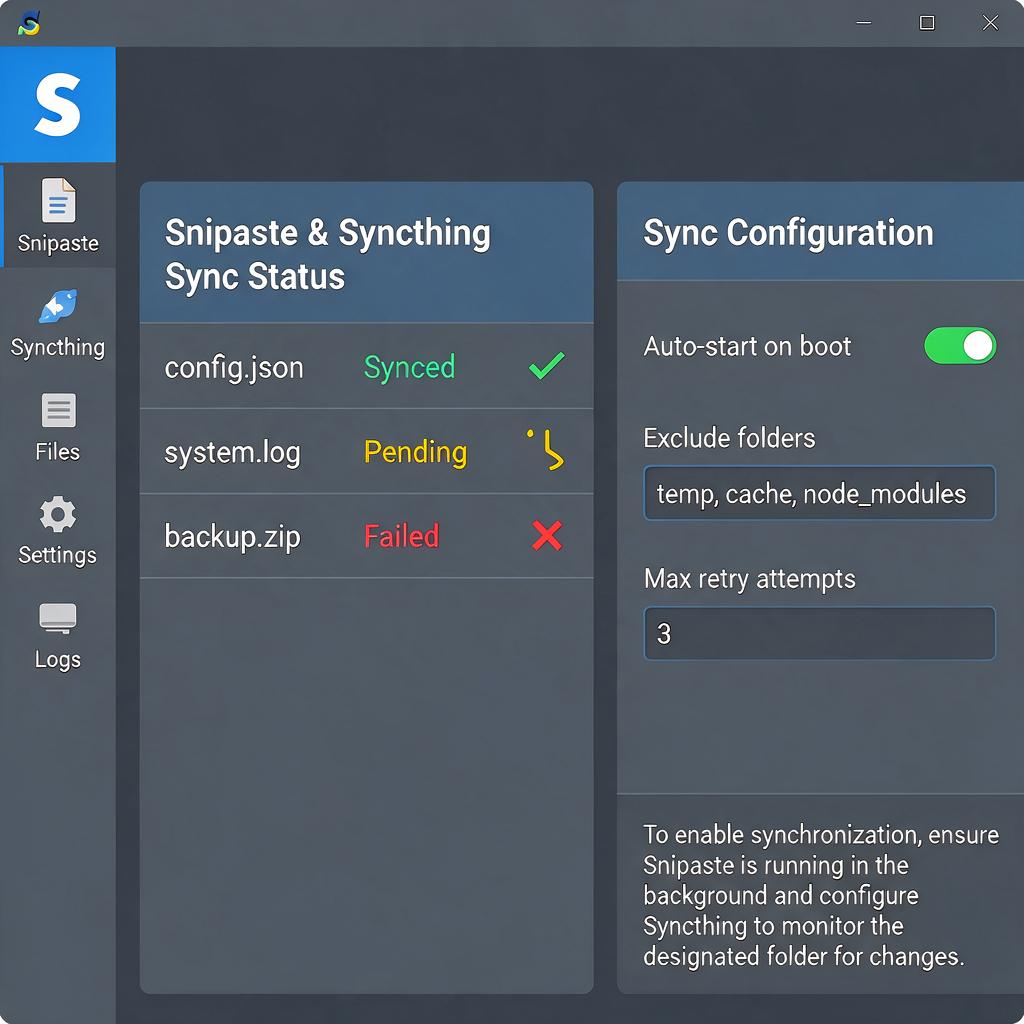Minimize the application window

coord(864,23)
